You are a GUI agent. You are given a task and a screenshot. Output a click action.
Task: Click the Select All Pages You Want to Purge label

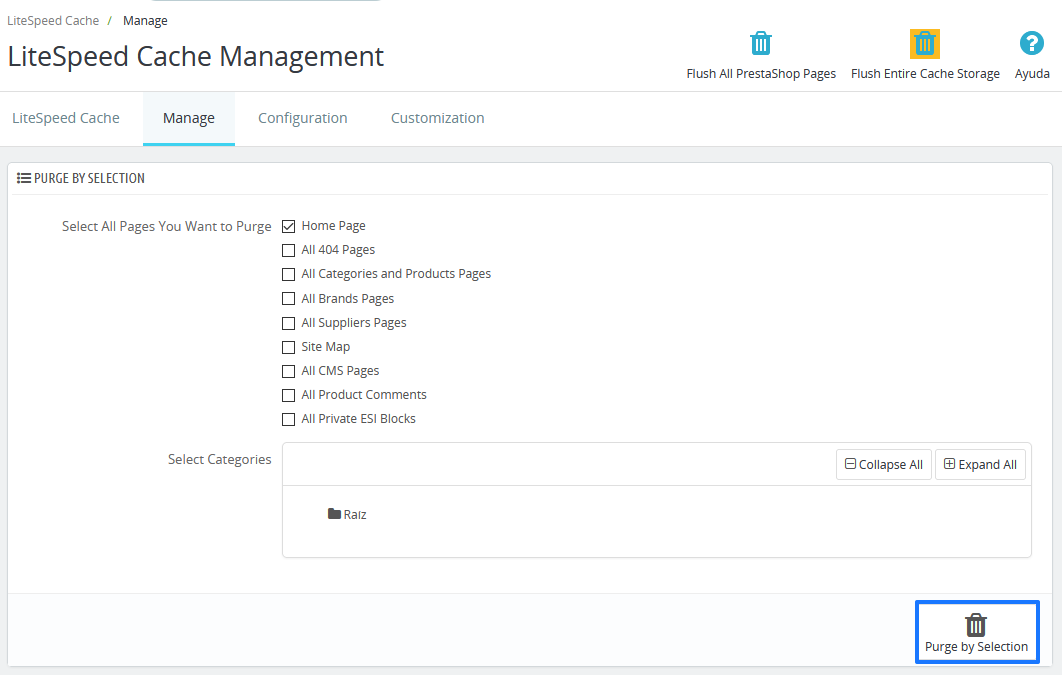pos(167,226)
